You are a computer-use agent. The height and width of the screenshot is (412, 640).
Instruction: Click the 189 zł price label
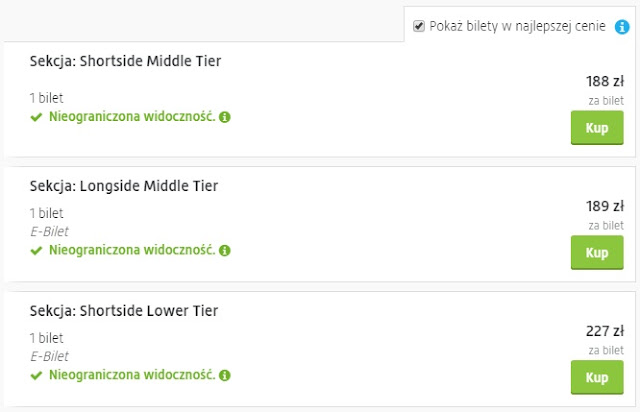[604, 206]
